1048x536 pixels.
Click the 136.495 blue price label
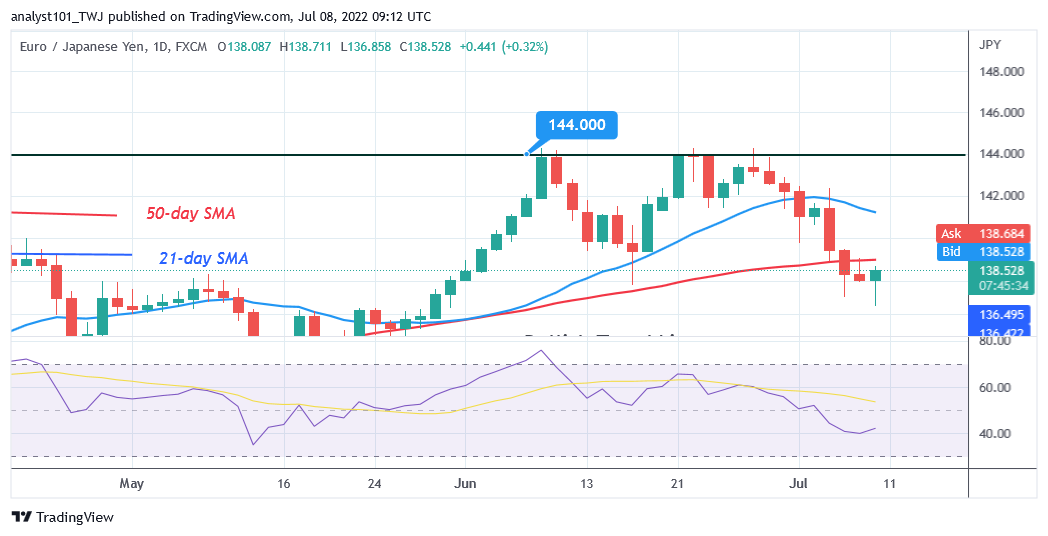click(999, 315)
